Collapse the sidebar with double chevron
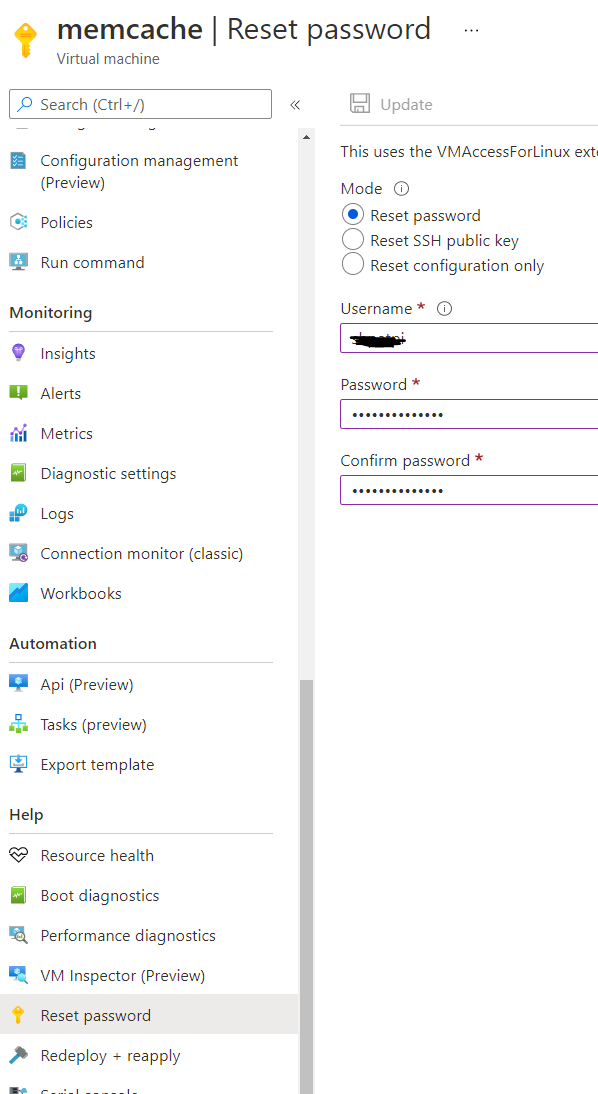Viewport: 598px width, 1094px height. pyautogui.click(x=295, y=105)
